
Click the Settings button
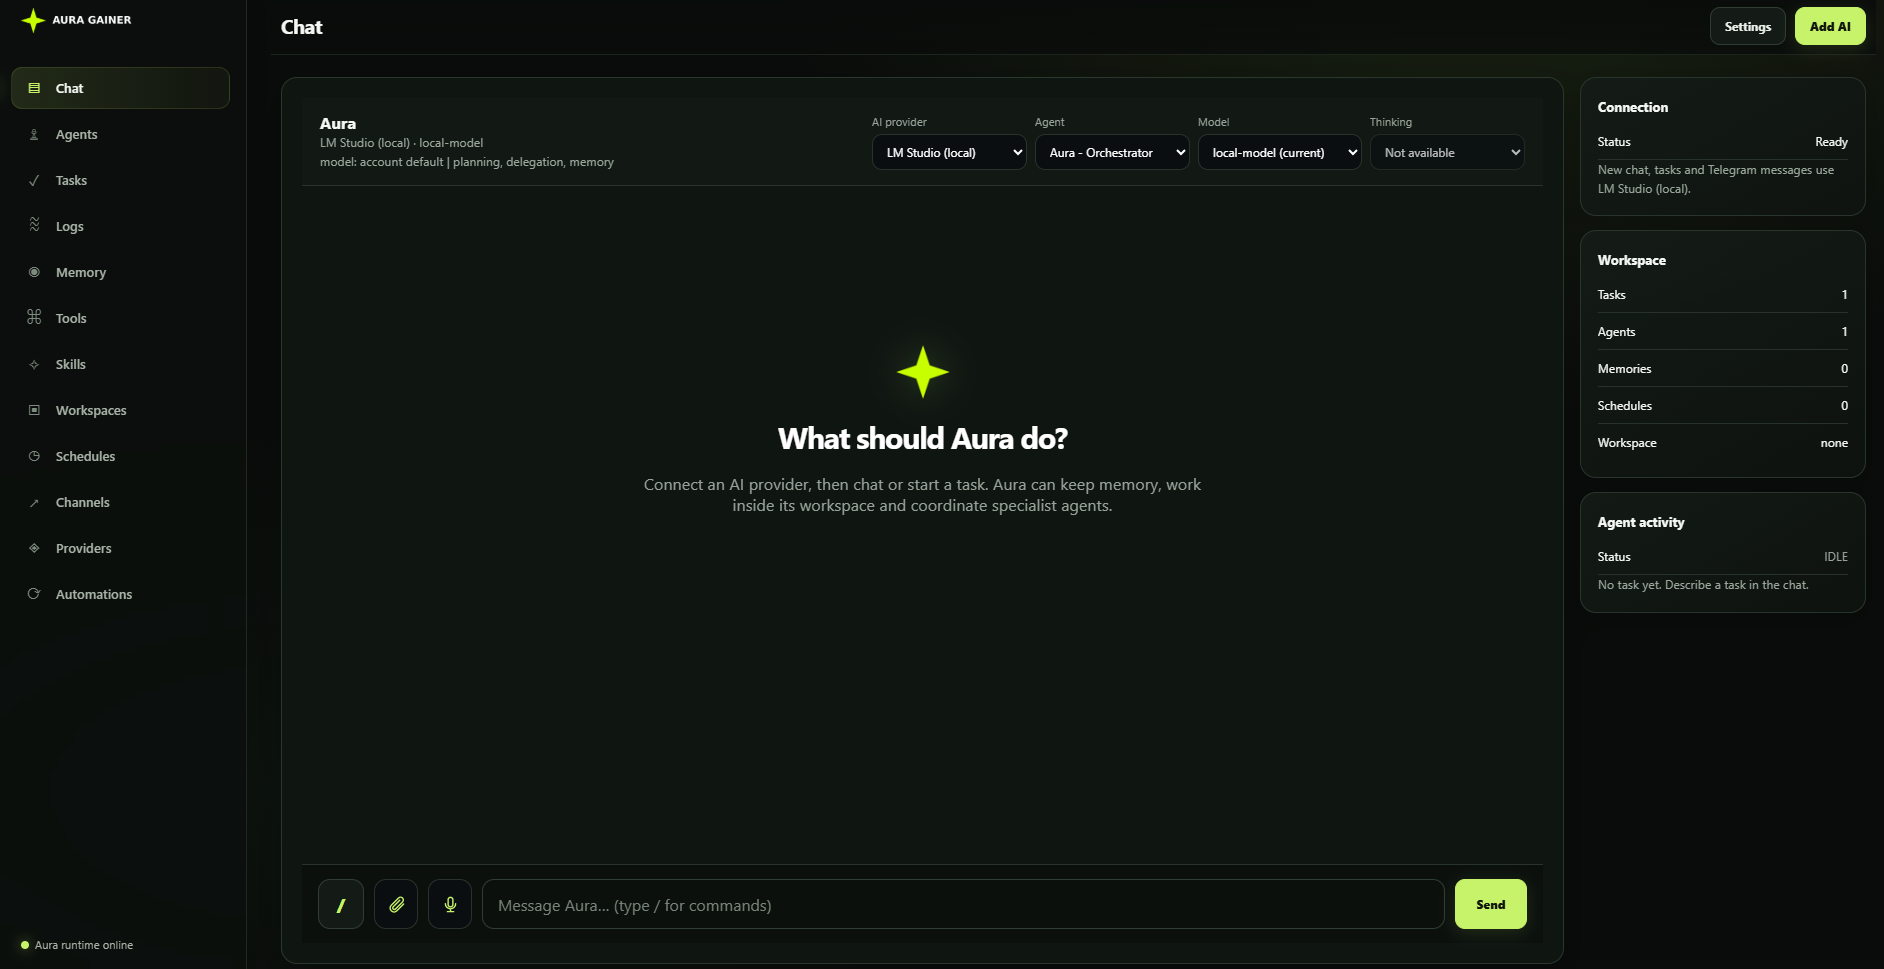tap(1747, 26)
